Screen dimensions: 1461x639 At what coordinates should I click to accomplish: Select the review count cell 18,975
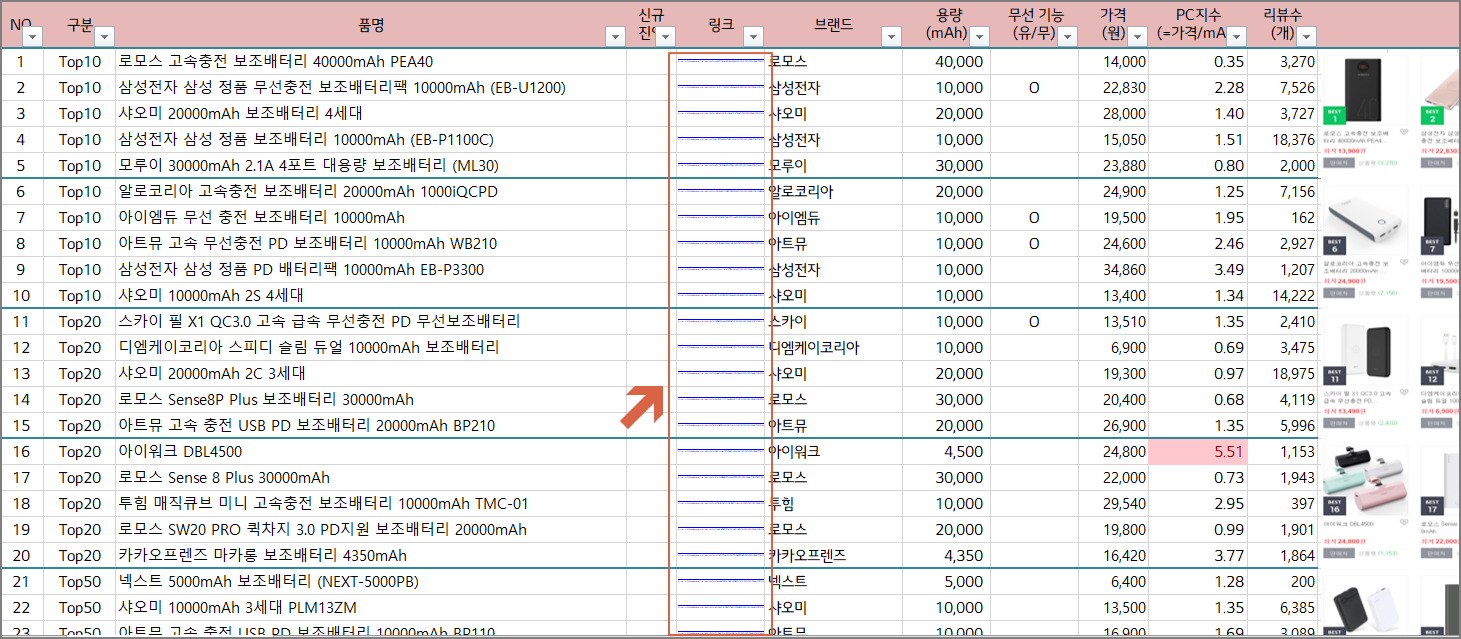[x=1283, y=373]
